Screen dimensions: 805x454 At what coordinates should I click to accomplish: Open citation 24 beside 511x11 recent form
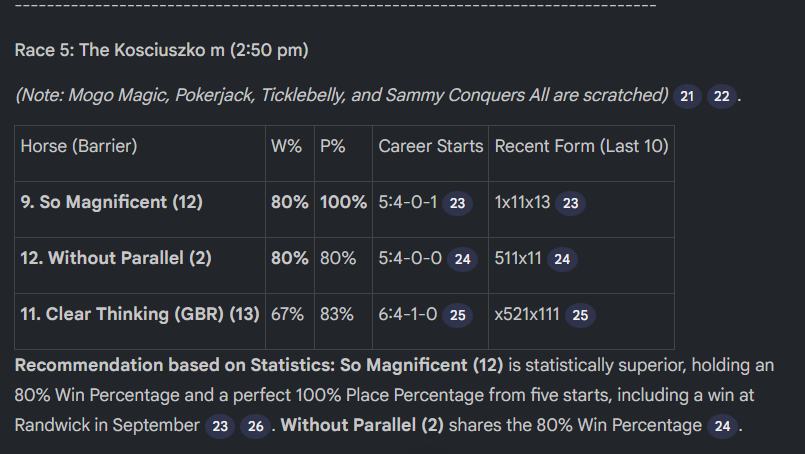pos(562,259)
